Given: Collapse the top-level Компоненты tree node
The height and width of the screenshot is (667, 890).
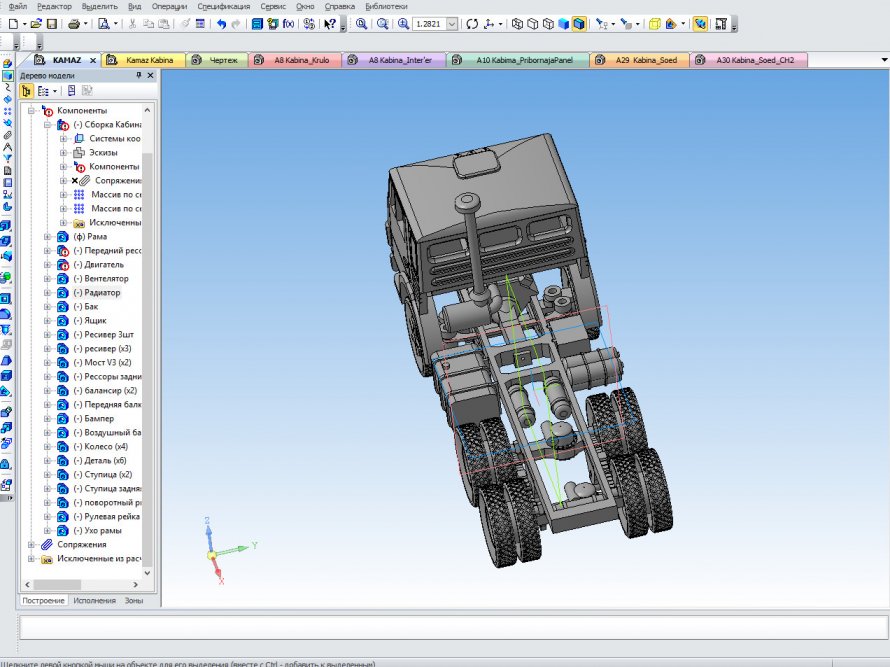Looking at the screenshot, I should [31, 111].
